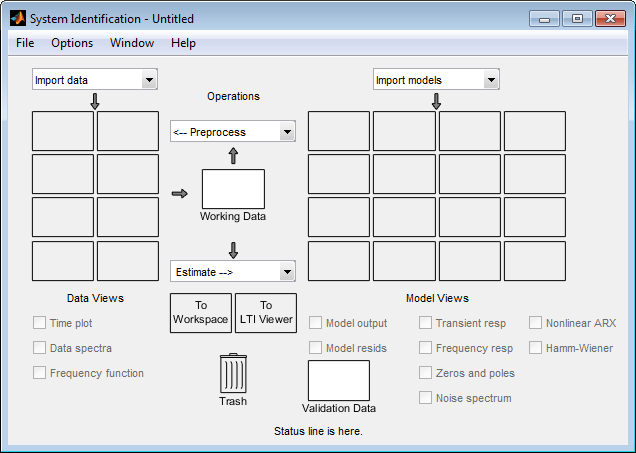636x453 pixels.
Task: Click the Trash can icon
Action: point(233,373)
